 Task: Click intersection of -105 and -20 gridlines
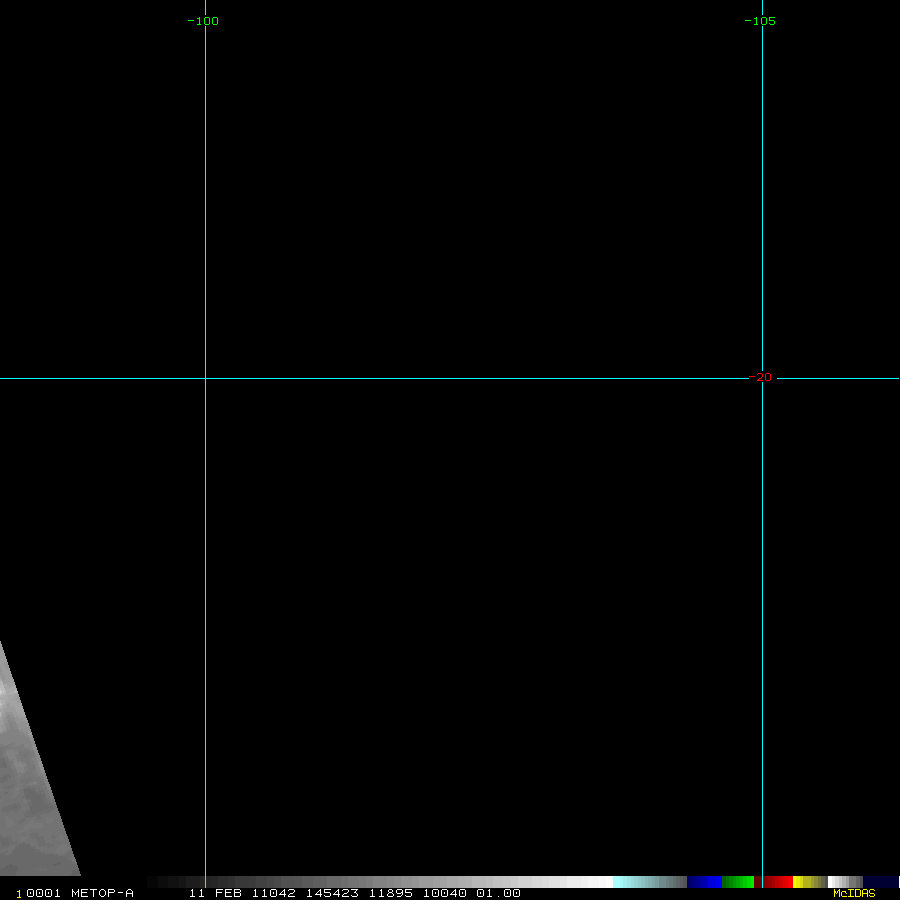(762, 378)
